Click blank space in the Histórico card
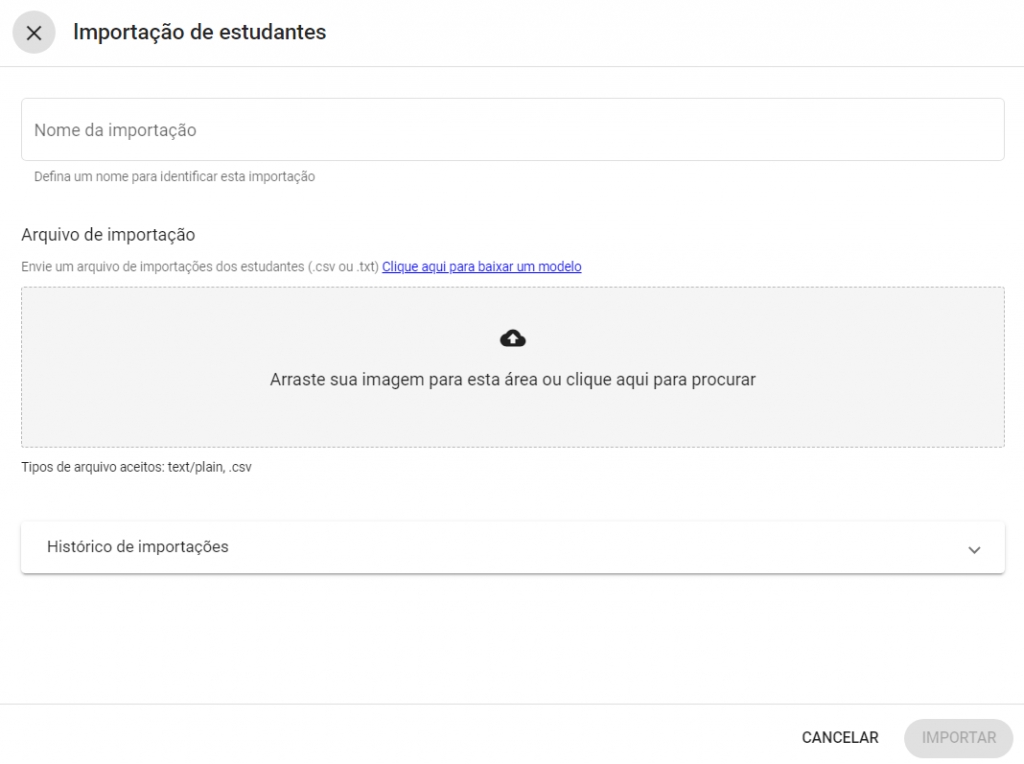This screenshot has width=1024, height=764. (600, 548)
